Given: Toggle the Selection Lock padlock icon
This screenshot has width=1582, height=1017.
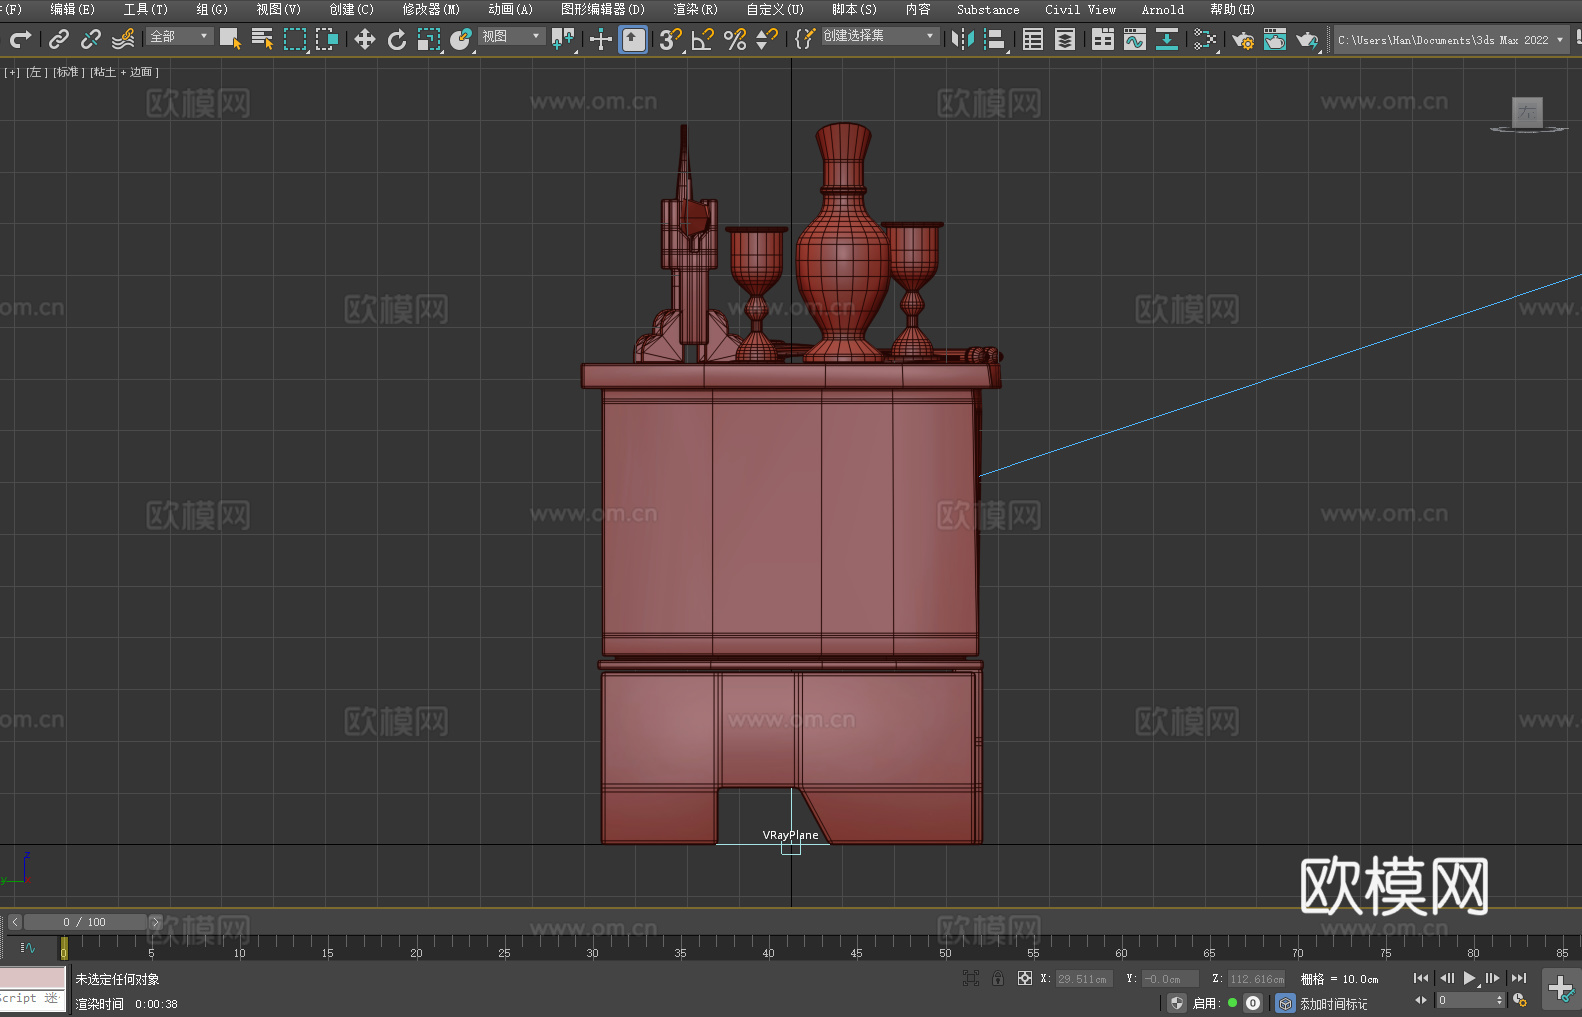Looking at the screenshot, I should coord(998,978).
